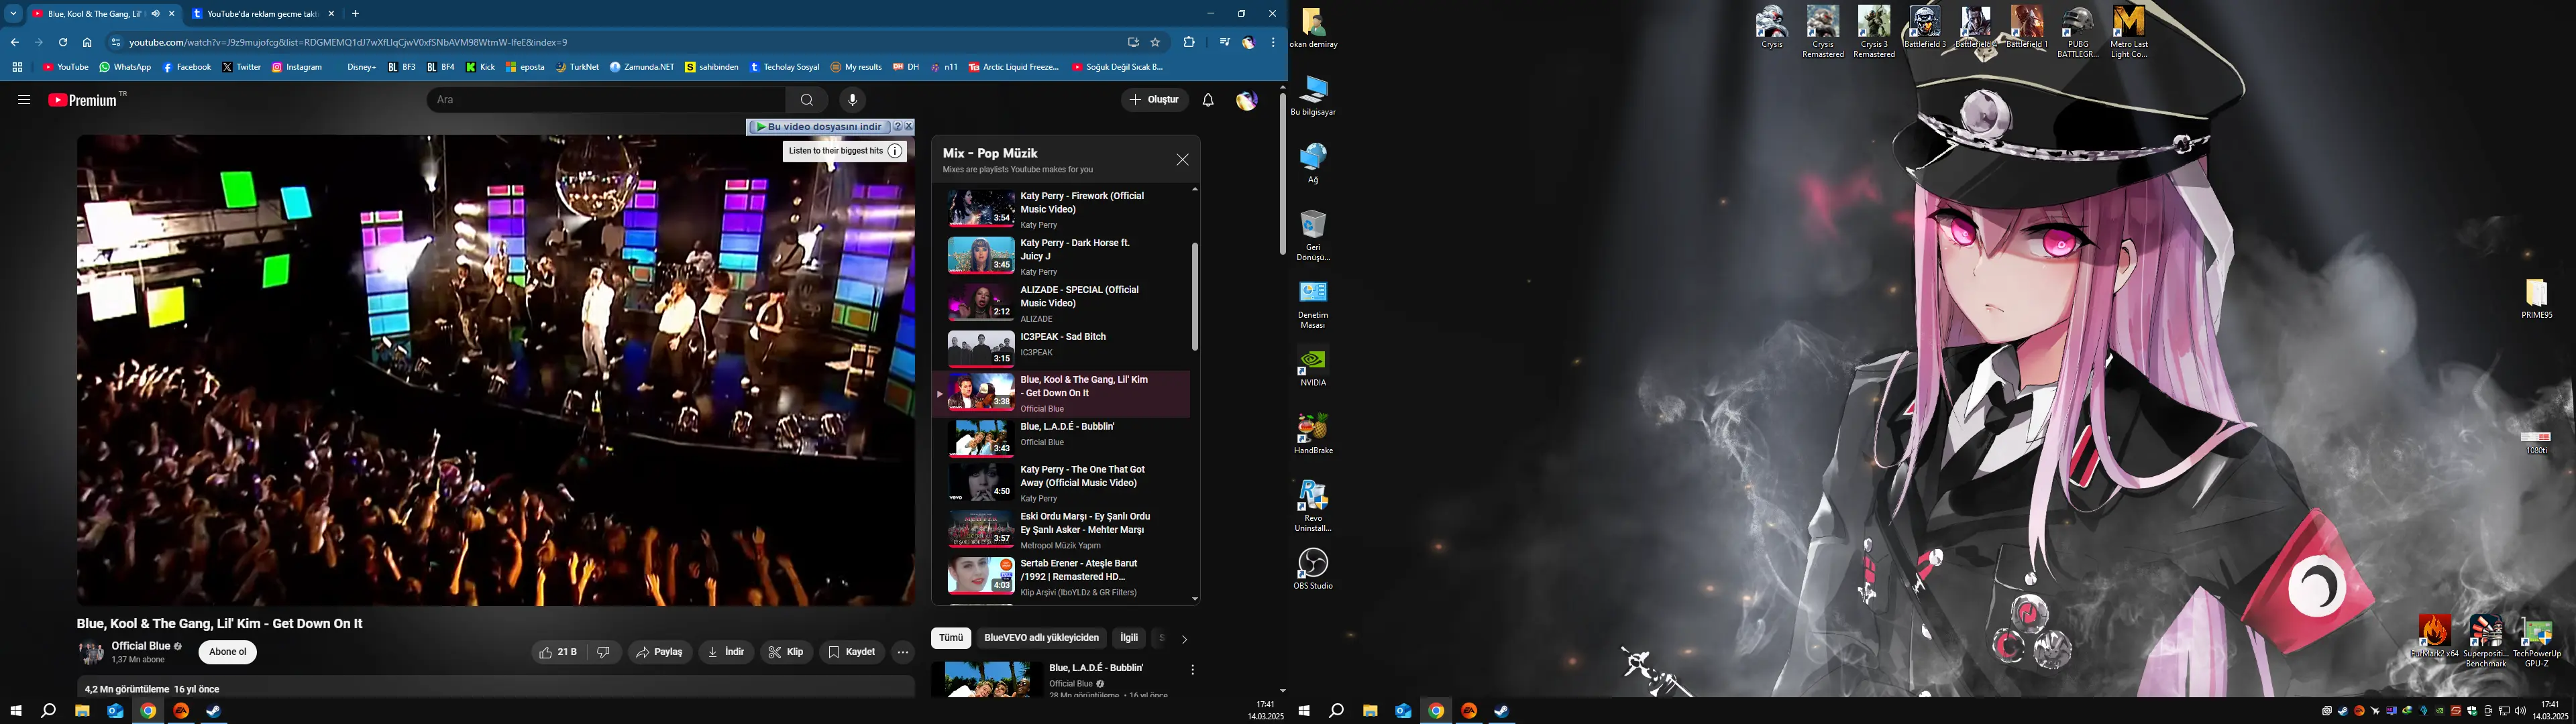Viewport: 2576px width, 724px height.
Task: Open Chrome media controls icon
Action: tap(1225, 42)
